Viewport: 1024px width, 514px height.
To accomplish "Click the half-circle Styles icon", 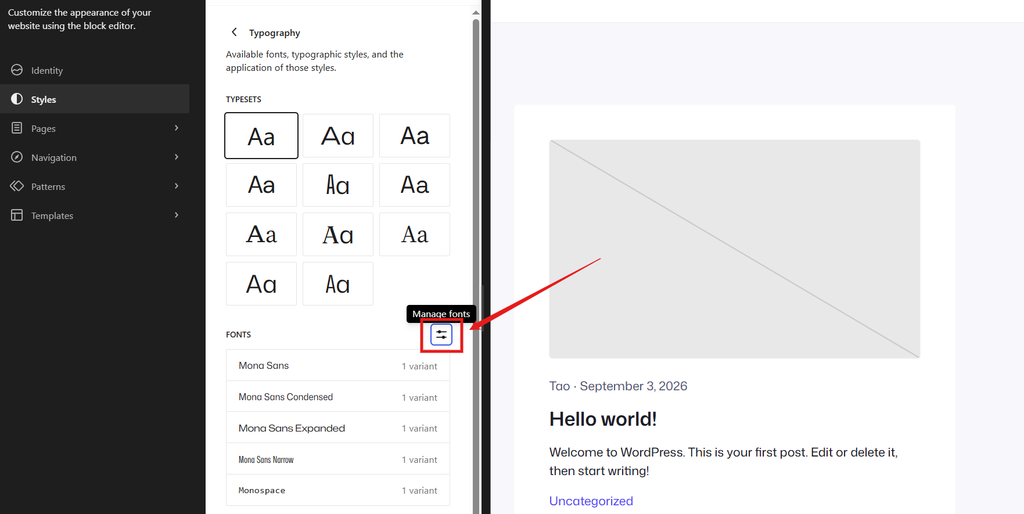I will pyautogui.click(x=17, y=99).
